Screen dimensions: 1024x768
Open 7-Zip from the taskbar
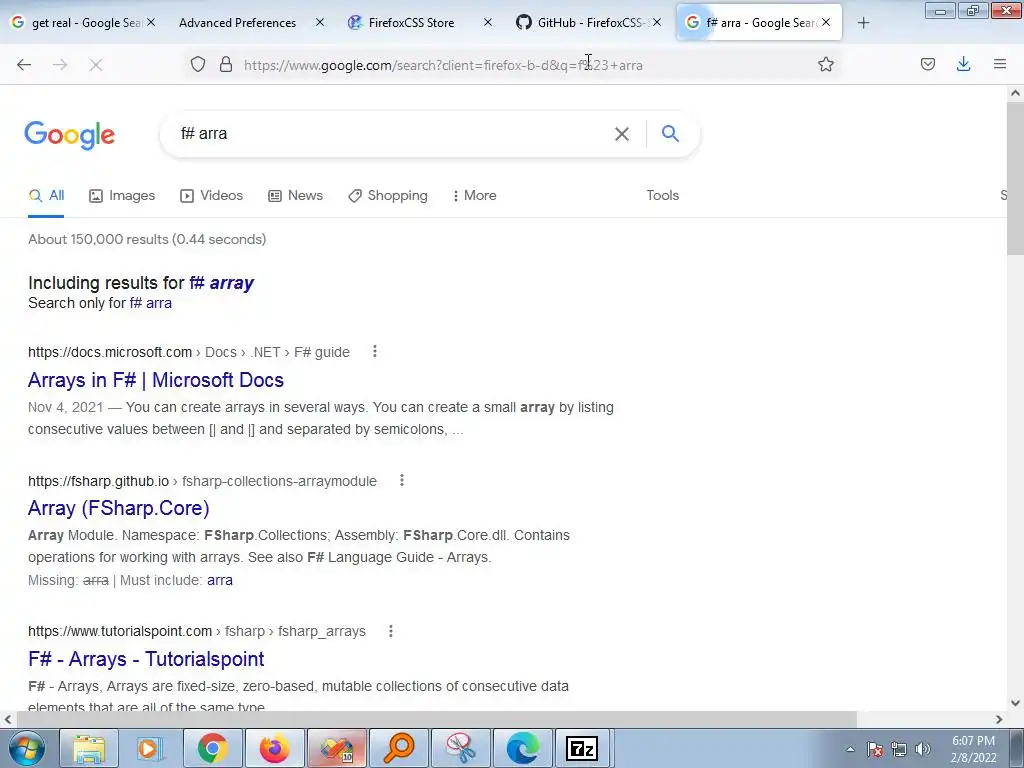(x=582, y=748)
